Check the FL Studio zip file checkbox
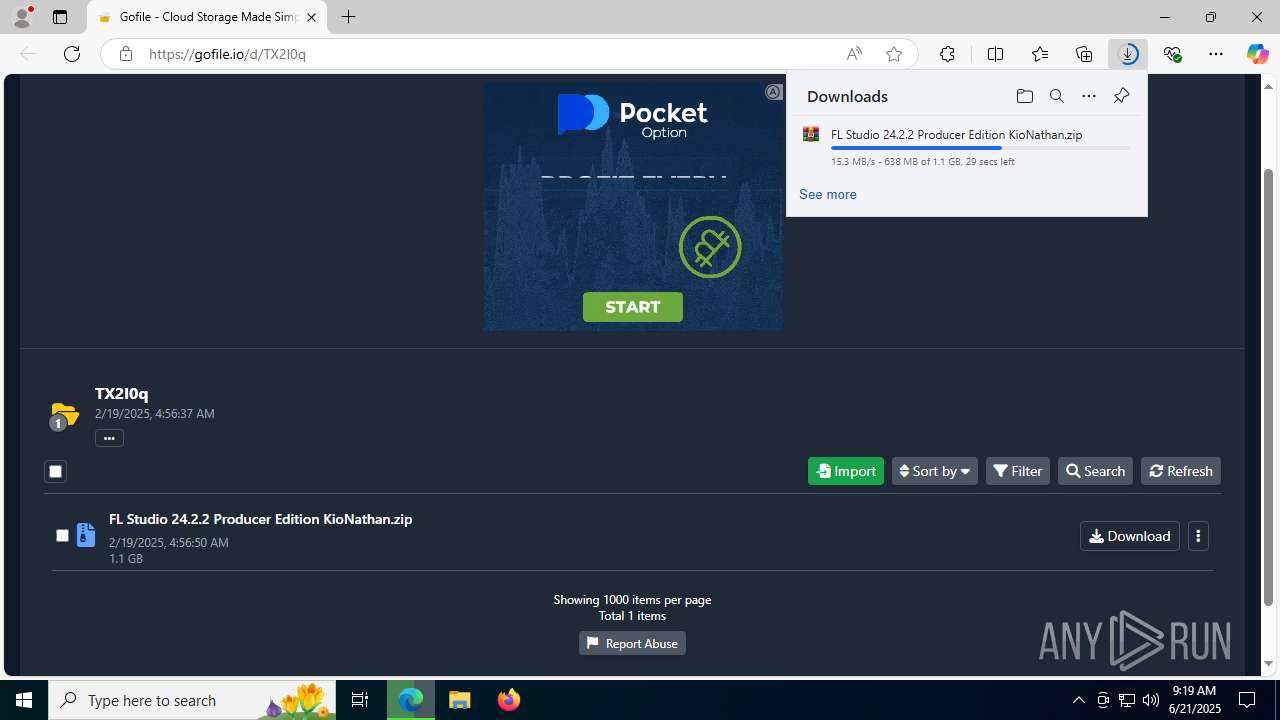This screenshot has width=1280, height=720. pyautogui.click(x=62, y=536)
